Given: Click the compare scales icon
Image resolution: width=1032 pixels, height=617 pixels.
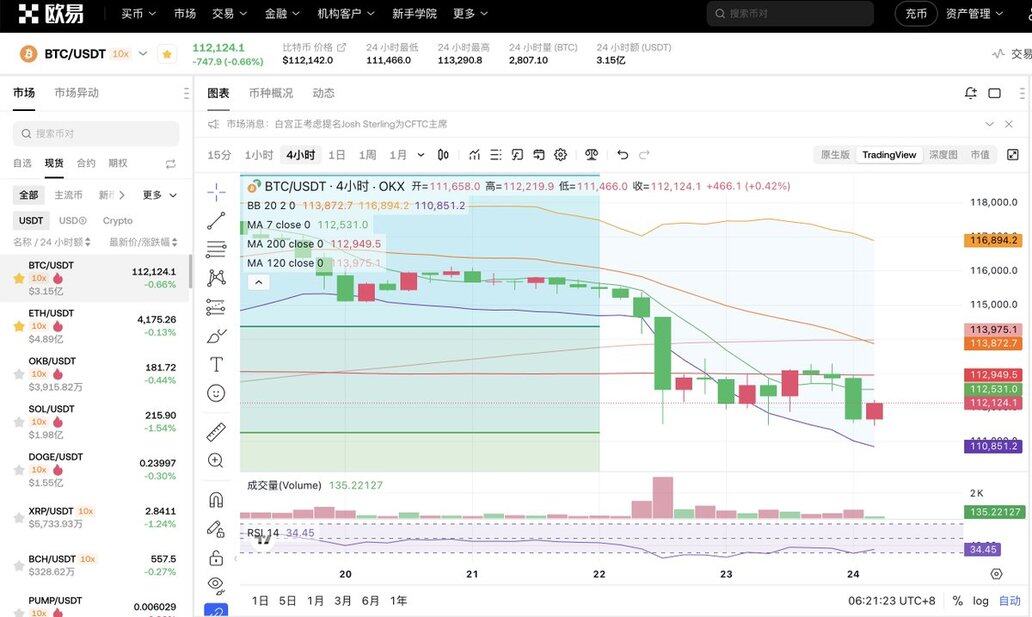Looking at the screenshot, I should (592, 155).
